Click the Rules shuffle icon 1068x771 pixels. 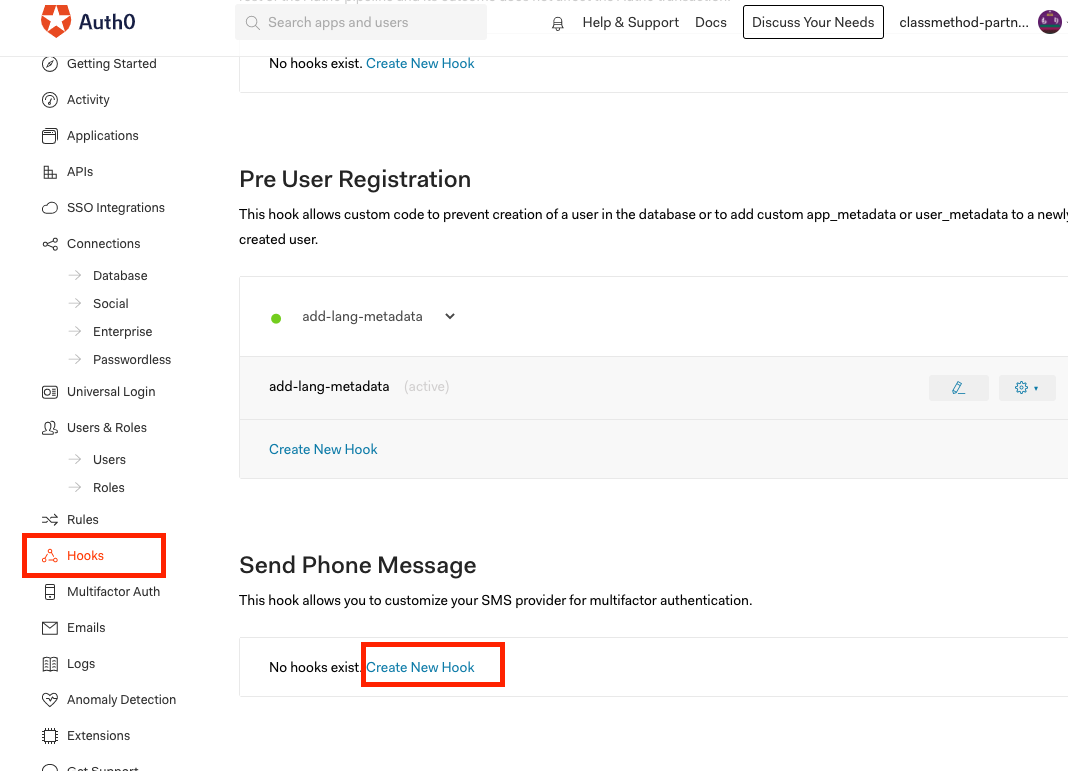[50, 520]
